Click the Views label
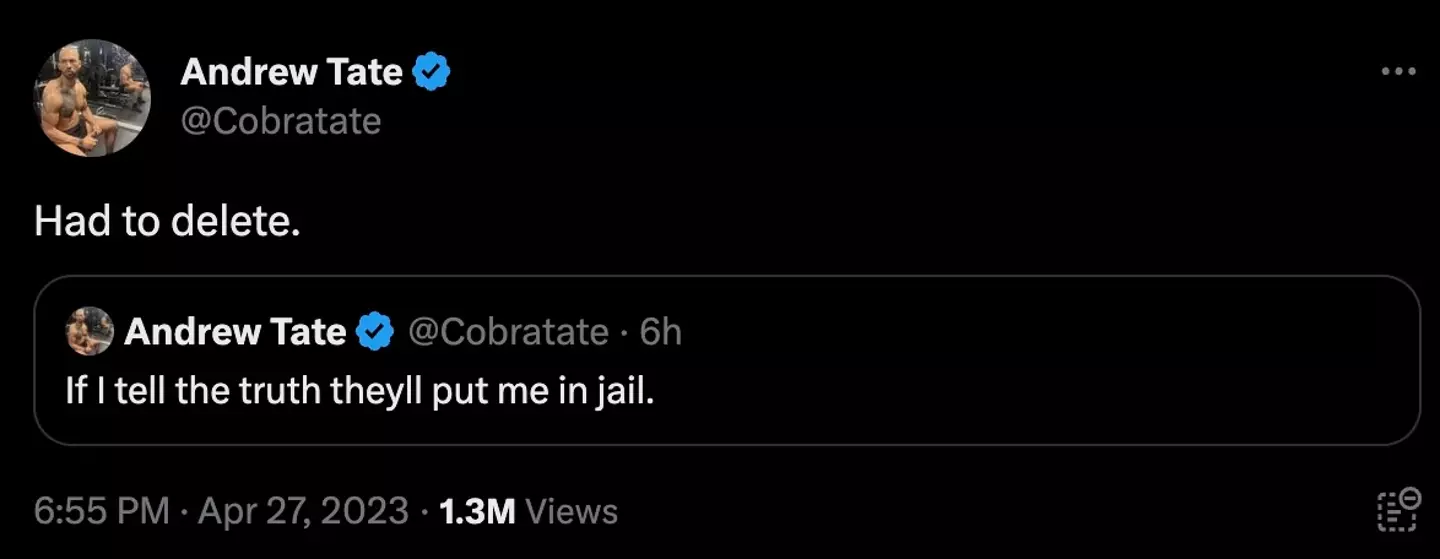Screen dimensions: 1440x559 tap(571, 511)
